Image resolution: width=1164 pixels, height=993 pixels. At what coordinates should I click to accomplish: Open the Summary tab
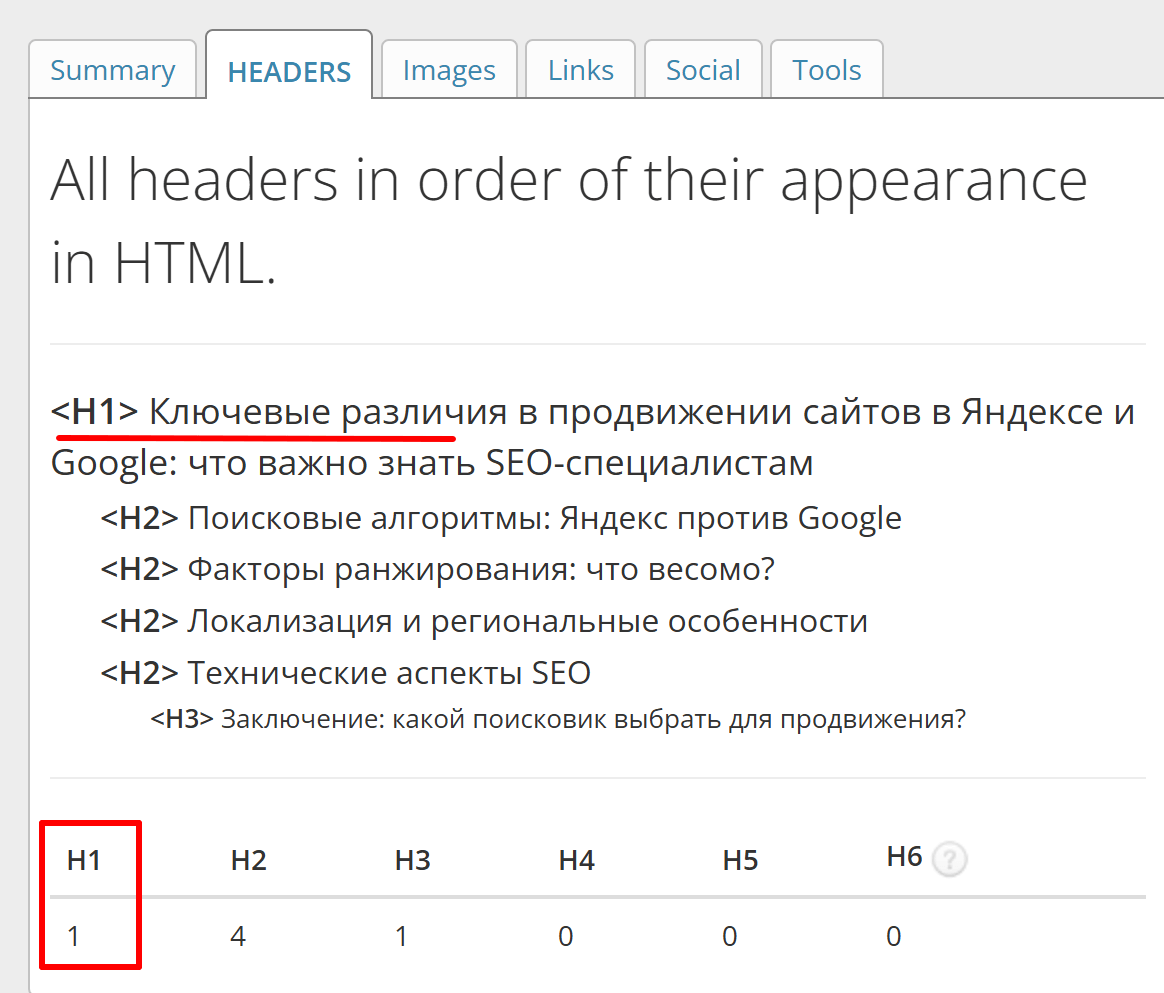tap(112, 70)
